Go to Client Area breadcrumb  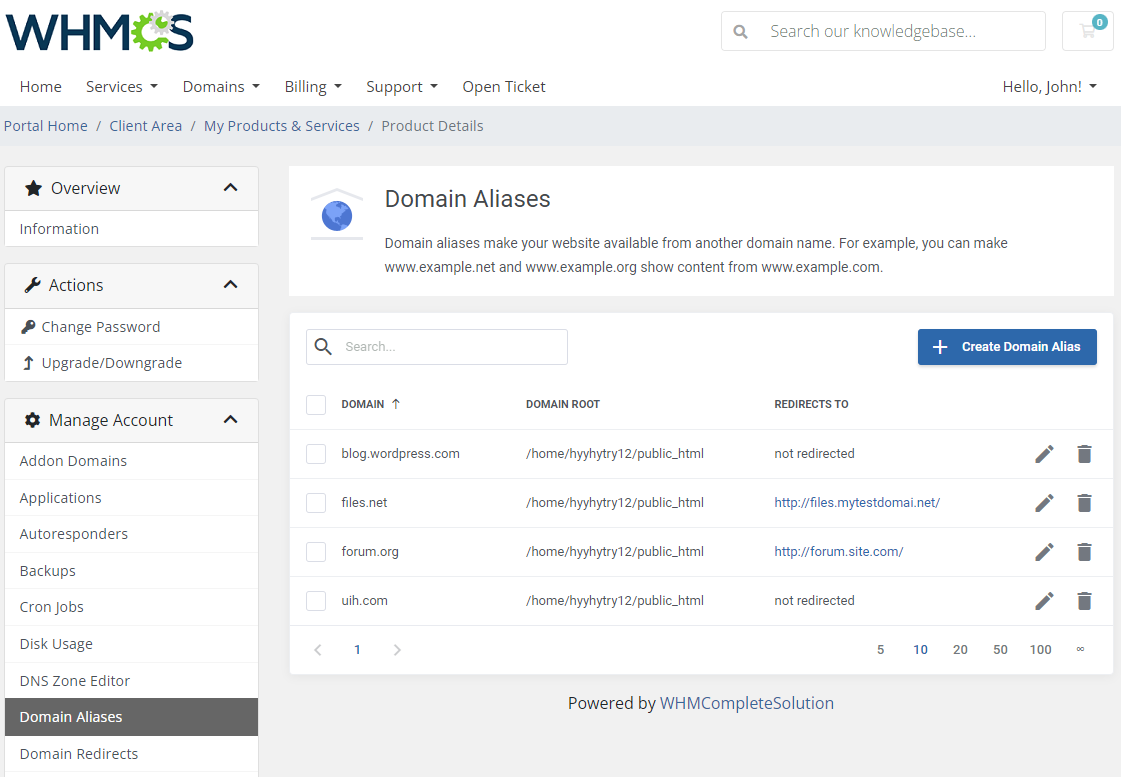pyautogui.click(x=146, y=126)
